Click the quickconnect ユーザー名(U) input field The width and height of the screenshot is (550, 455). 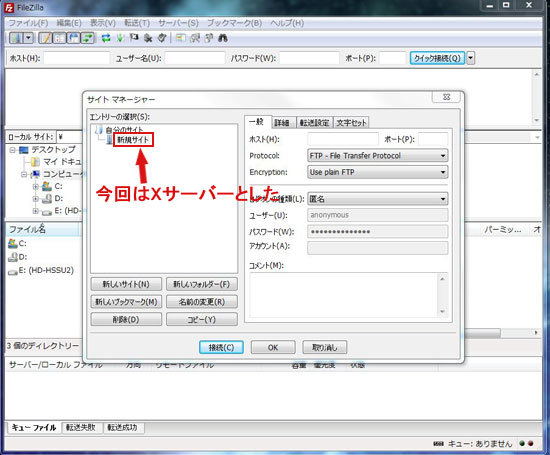tap(195, 58)
